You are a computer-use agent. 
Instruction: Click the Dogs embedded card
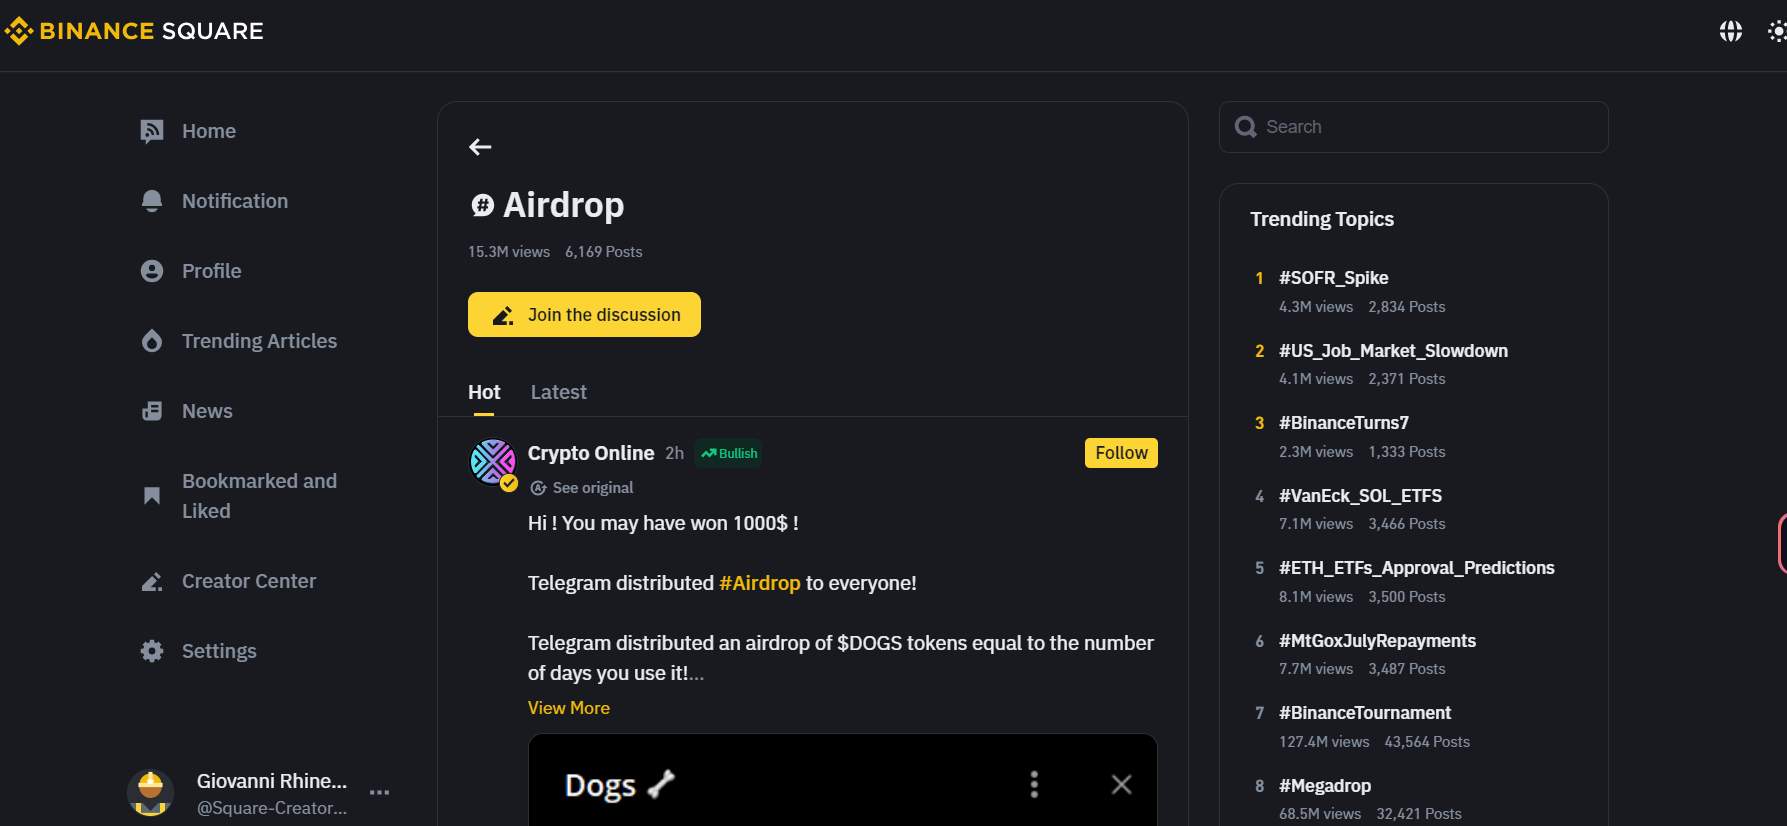click(x=842, y=780)
